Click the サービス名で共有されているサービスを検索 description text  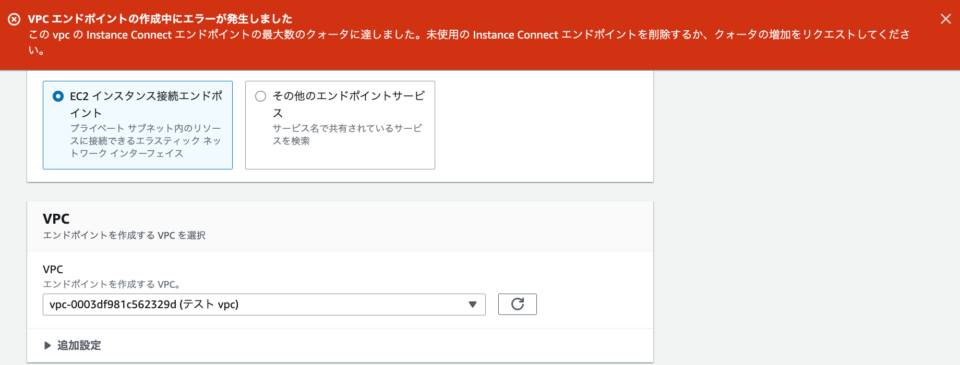coord(348,135)
